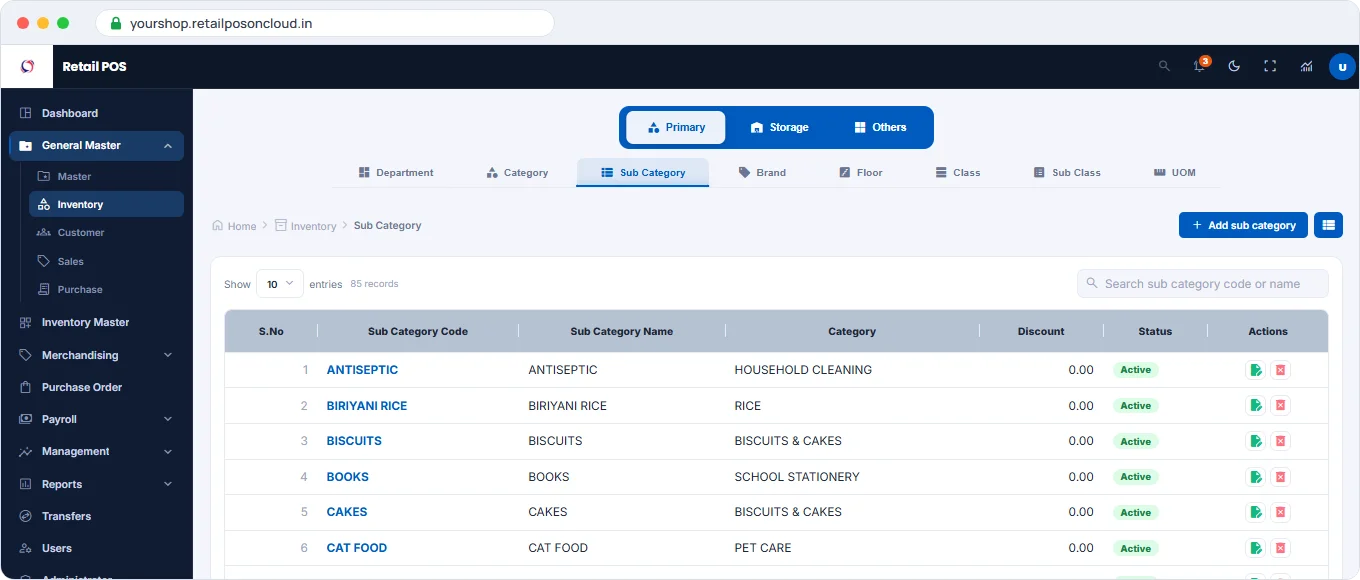The width and height of the screenshot is (1360, 580).
Task: Edit the BISCUITS row
Action: point(1255,441)
